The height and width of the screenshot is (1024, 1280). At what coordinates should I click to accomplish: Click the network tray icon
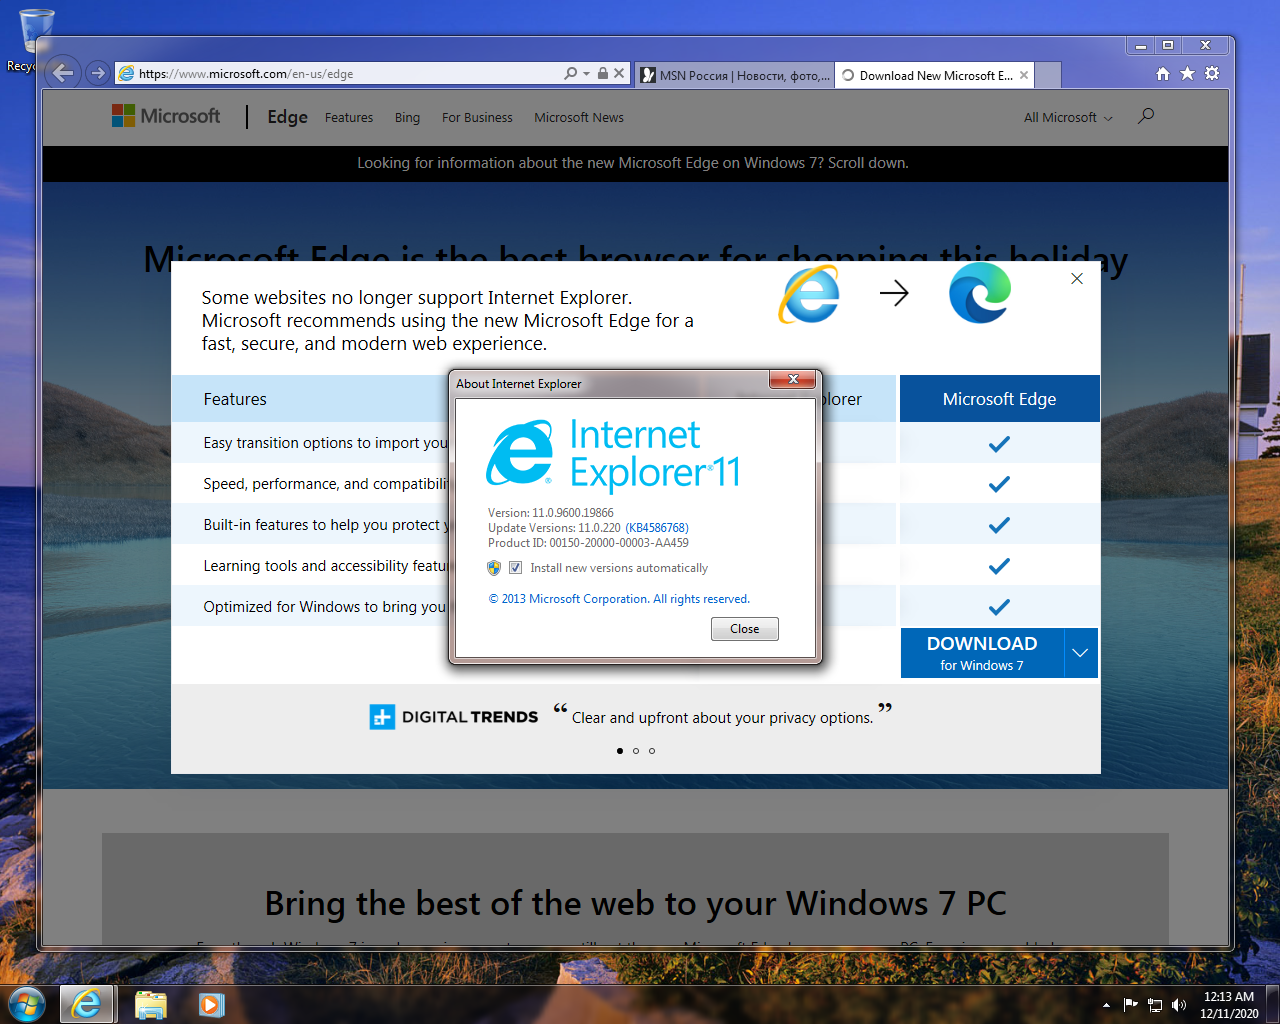coord(1155,1005)
